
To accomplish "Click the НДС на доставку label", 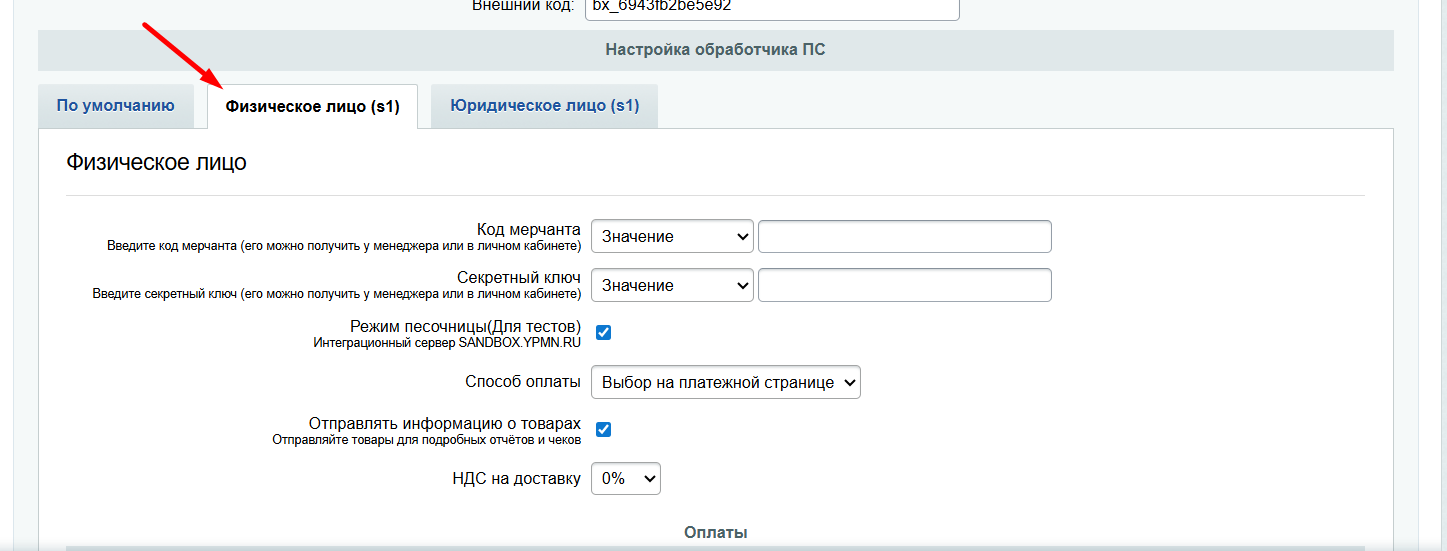I will (x=516, y=479).
